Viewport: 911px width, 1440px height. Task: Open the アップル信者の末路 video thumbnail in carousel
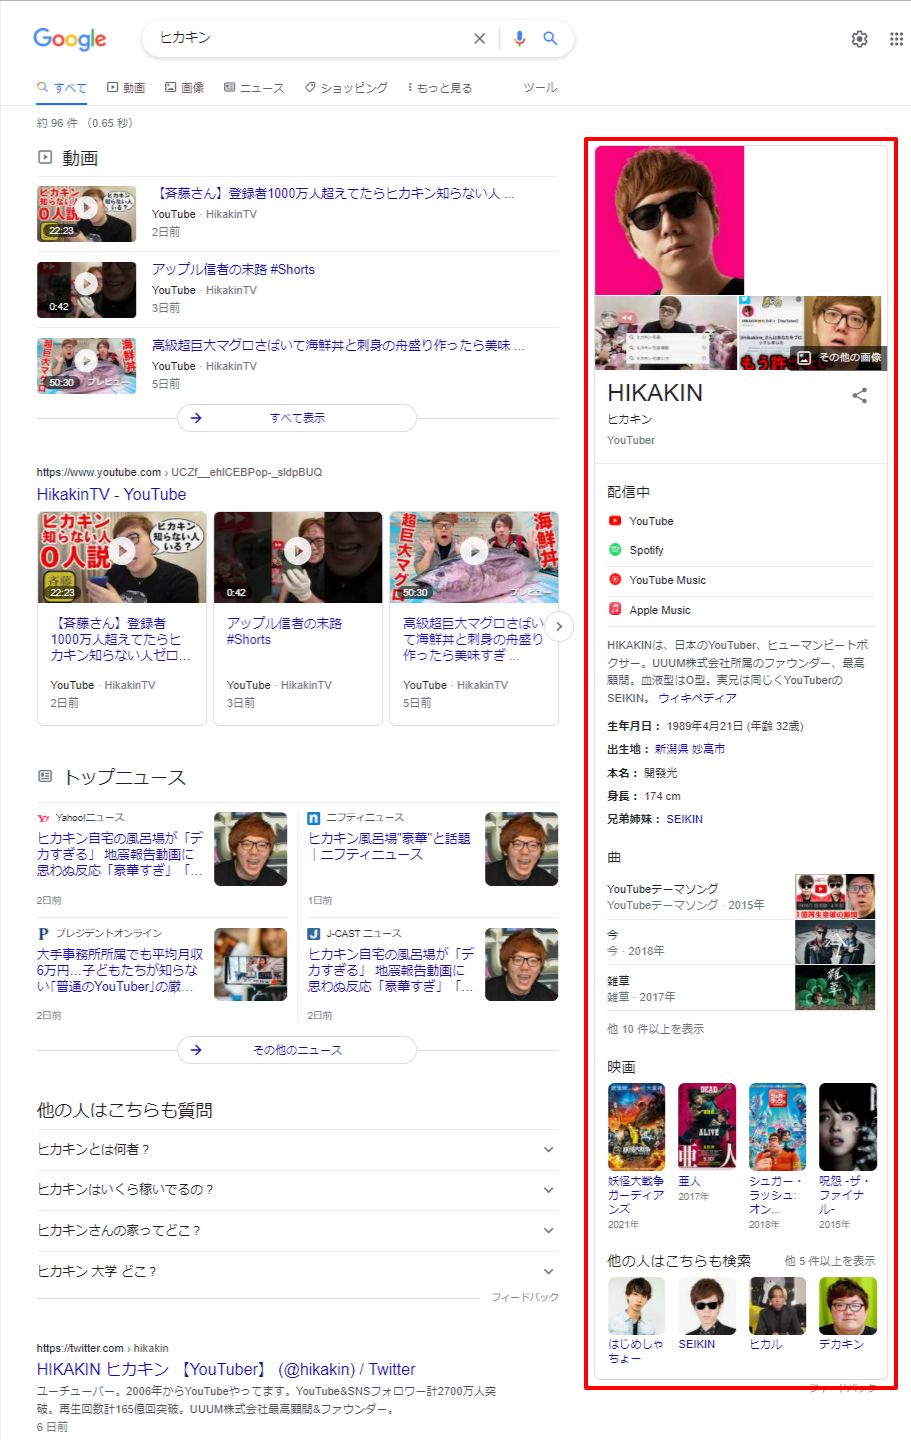coord(298,557)
